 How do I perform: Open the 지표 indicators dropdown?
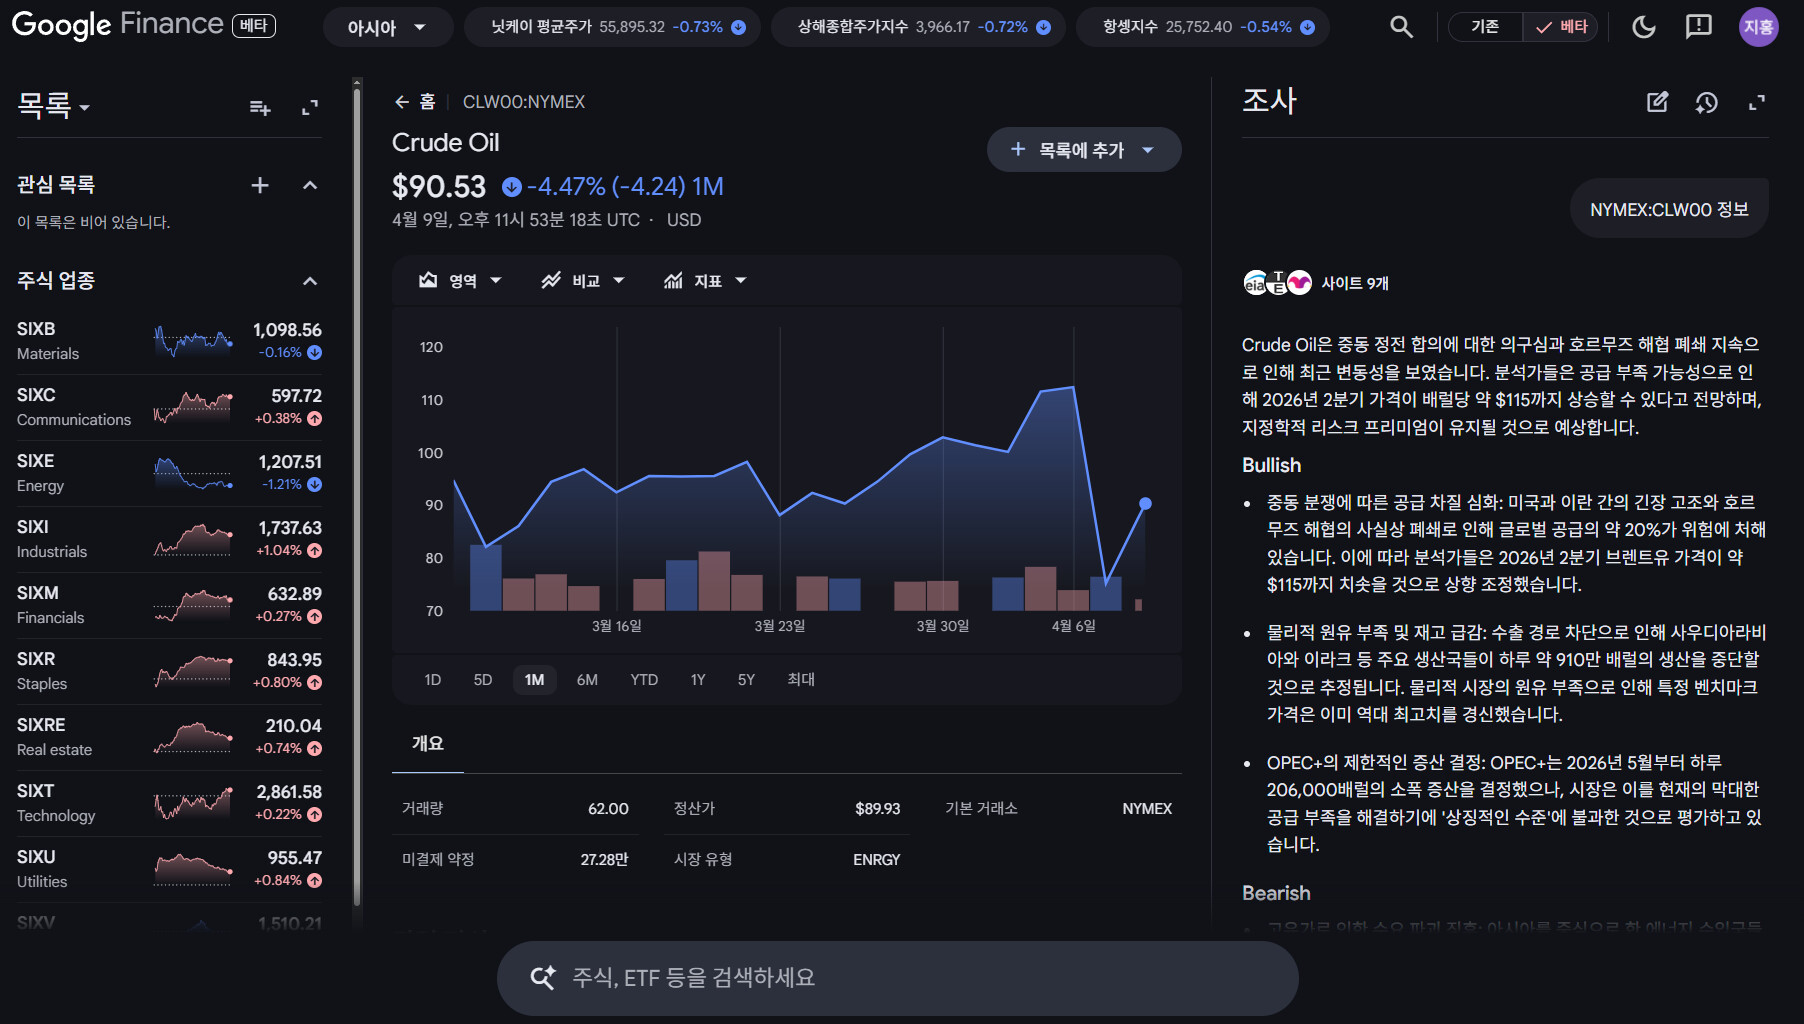(705, 281)
